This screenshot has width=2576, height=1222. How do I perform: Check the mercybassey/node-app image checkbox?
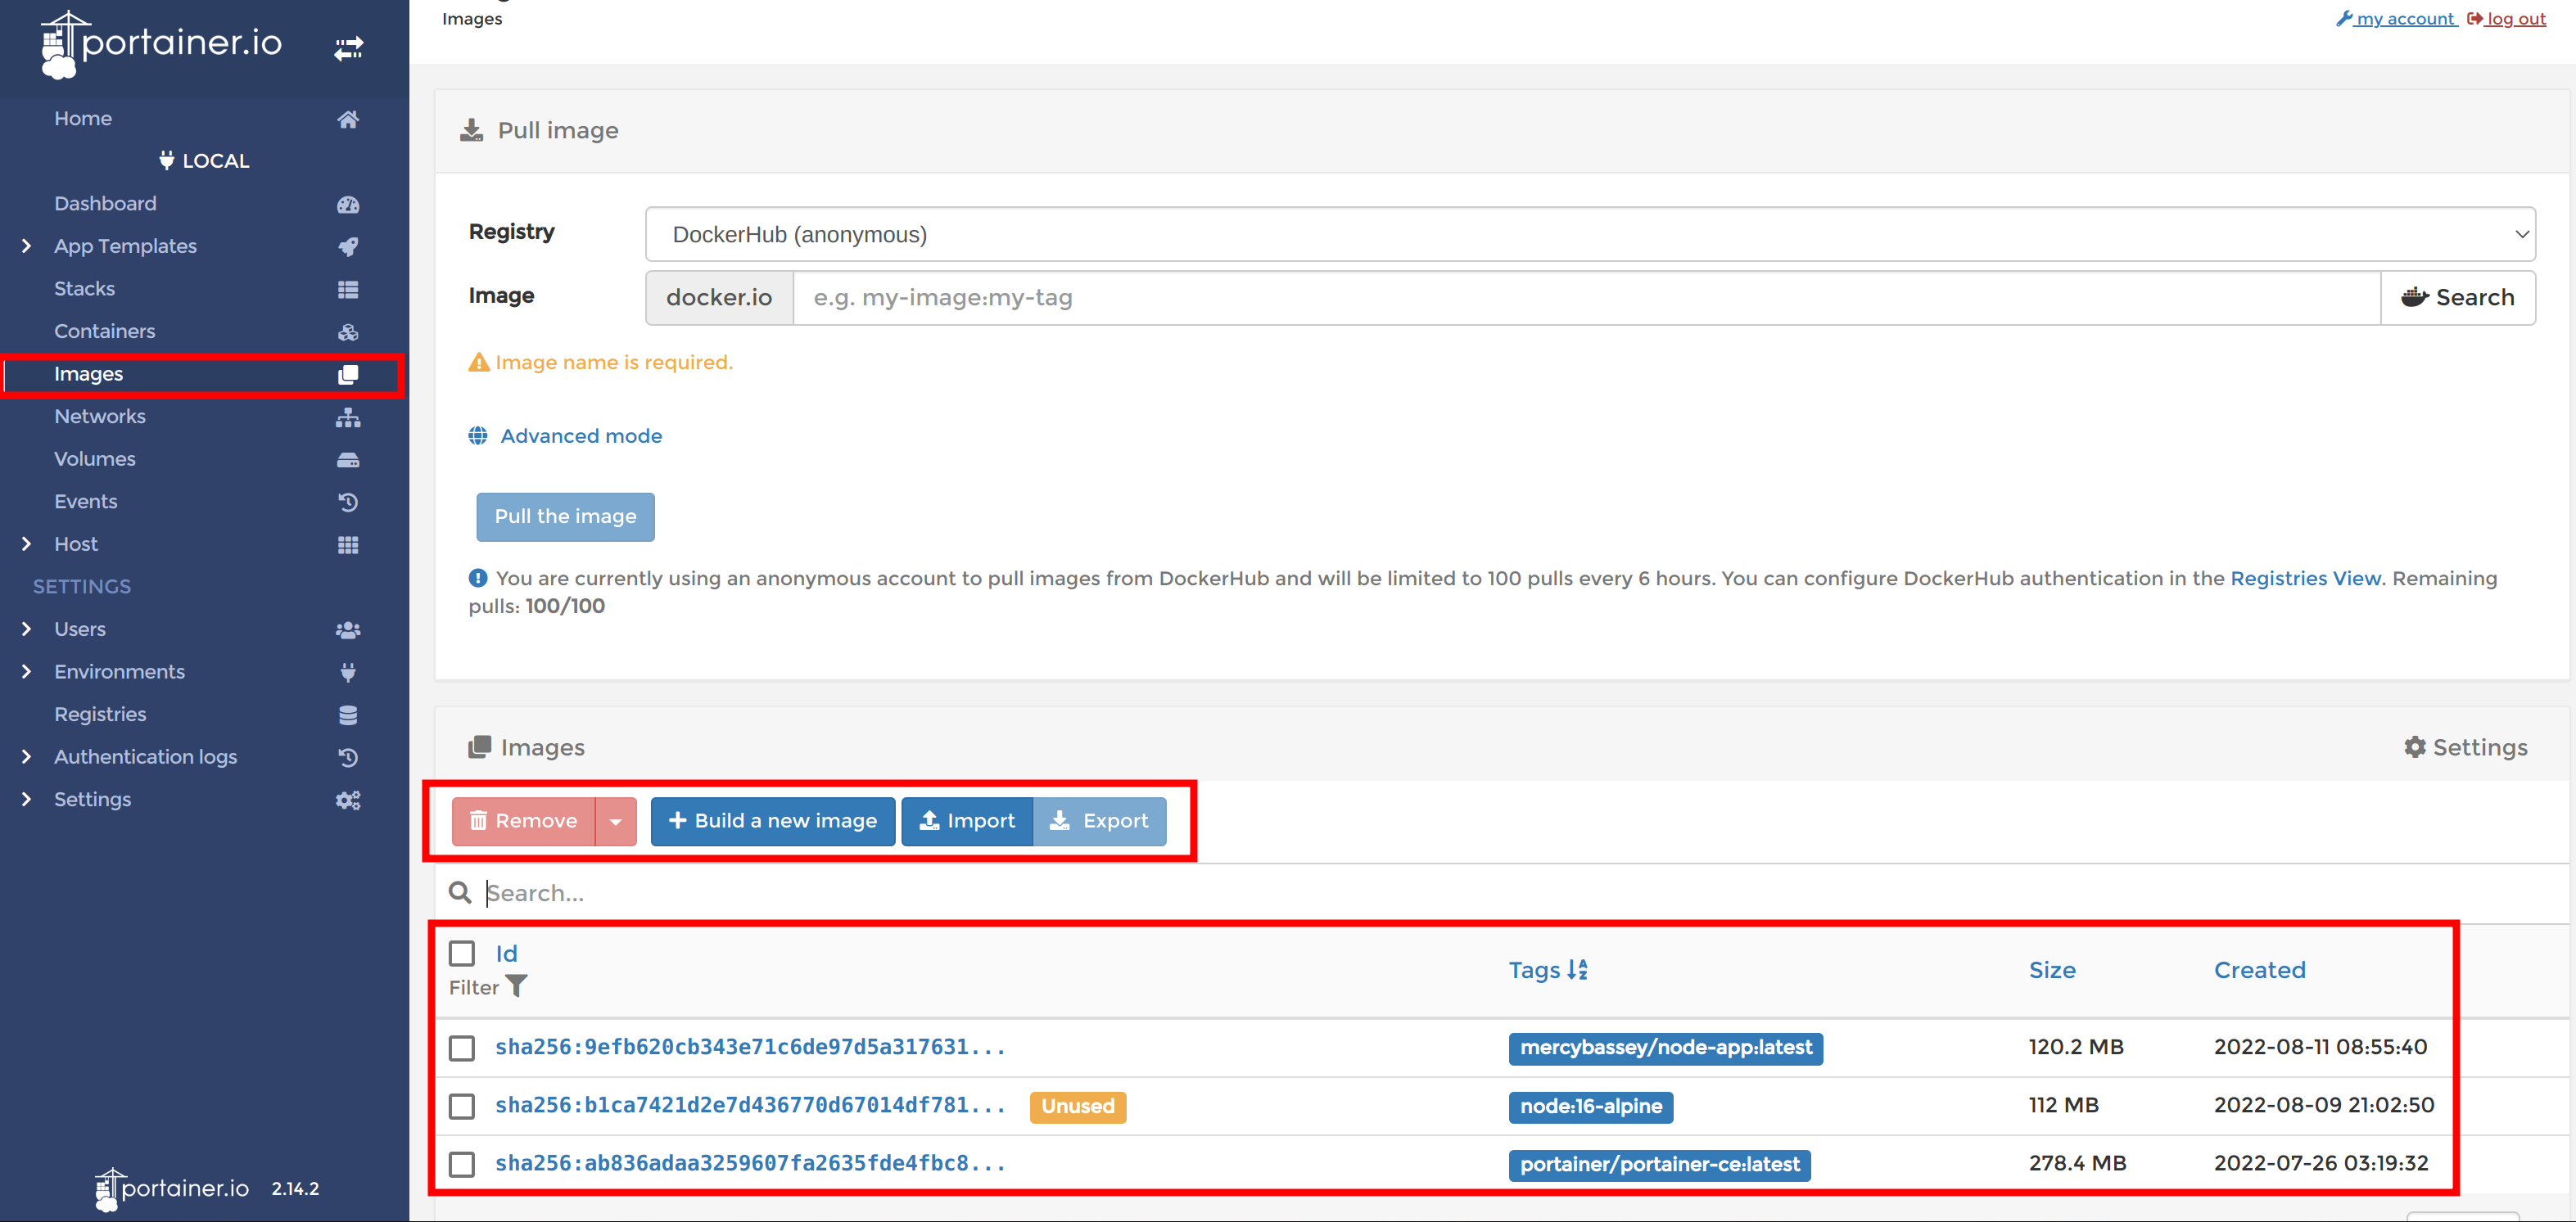pos(461,1048)
